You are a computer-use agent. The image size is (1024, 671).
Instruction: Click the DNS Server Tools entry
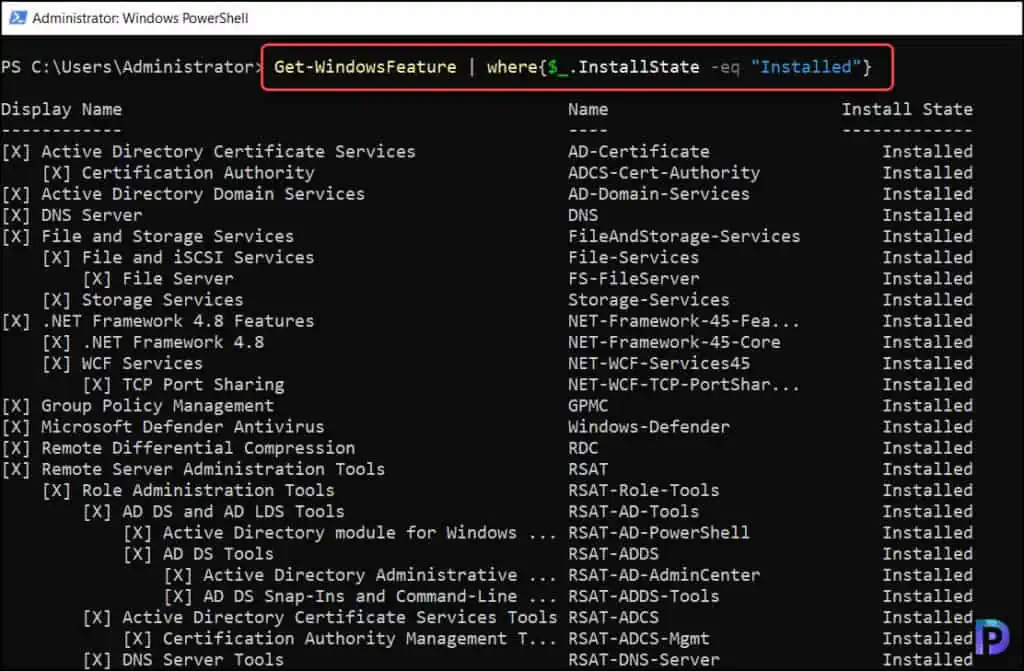point(203,660)
